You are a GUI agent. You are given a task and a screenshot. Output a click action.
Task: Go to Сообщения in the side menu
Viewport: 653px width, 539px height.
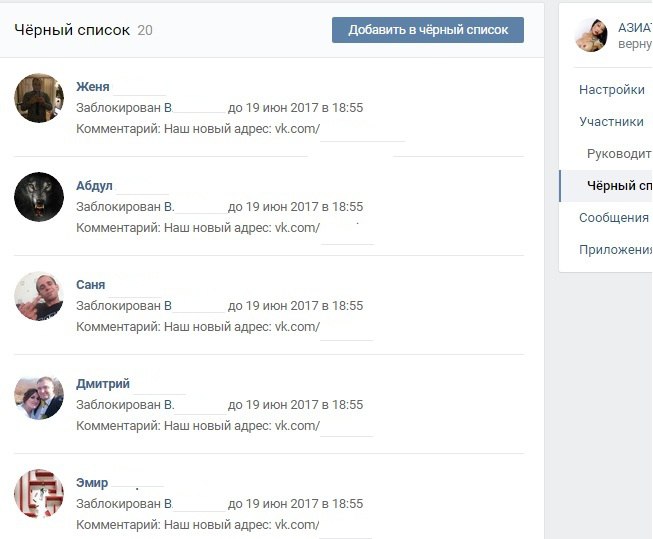point(614,217)
